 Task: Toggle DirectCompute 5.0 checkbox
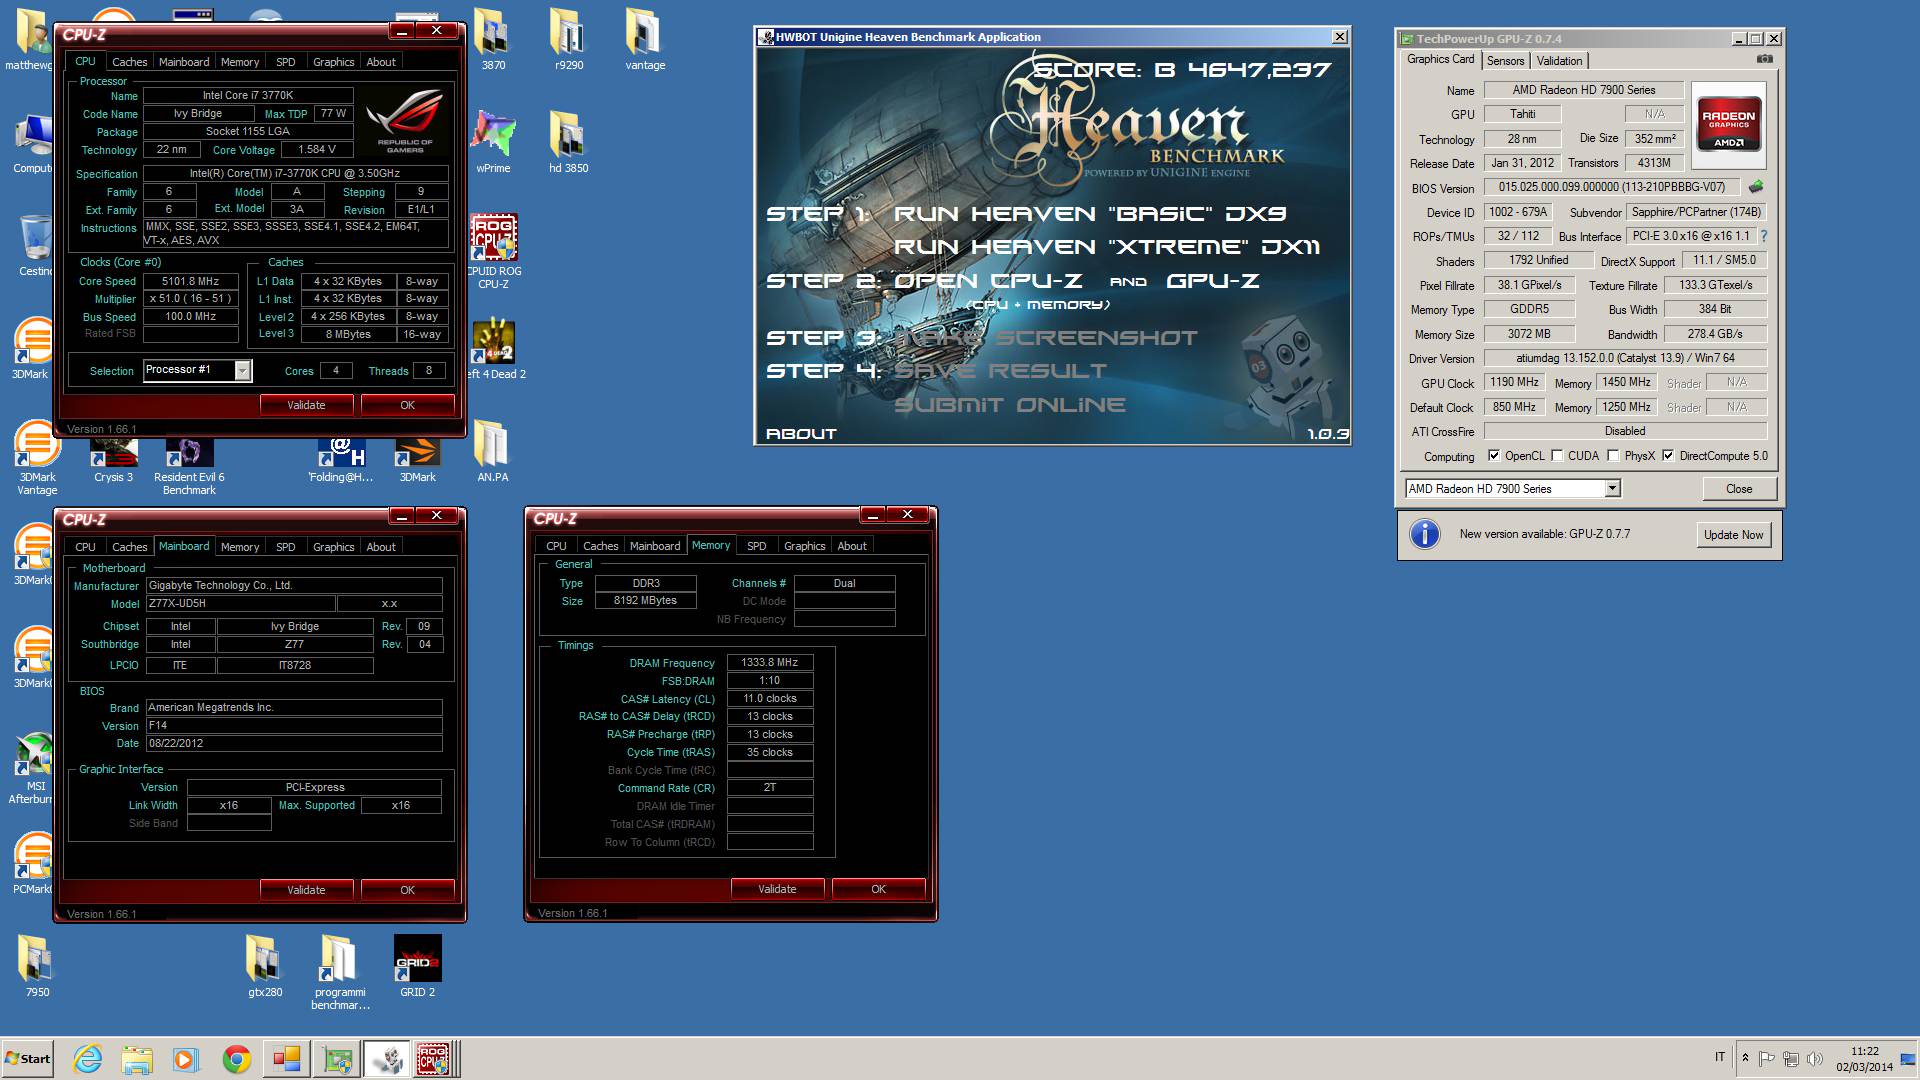[x=1668, y=456]
